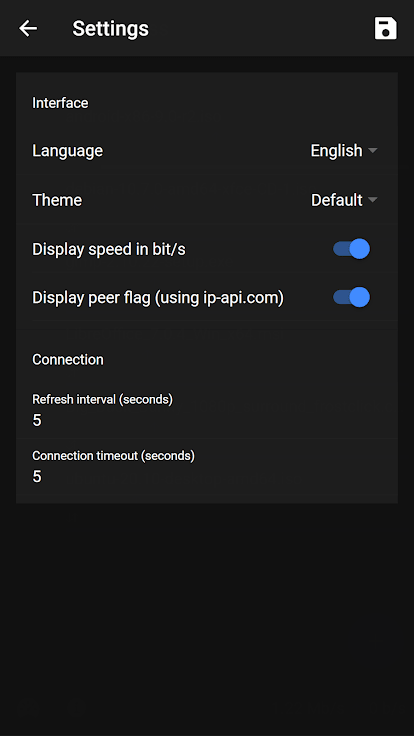Select the Connection timeout input field

(207, 468)
